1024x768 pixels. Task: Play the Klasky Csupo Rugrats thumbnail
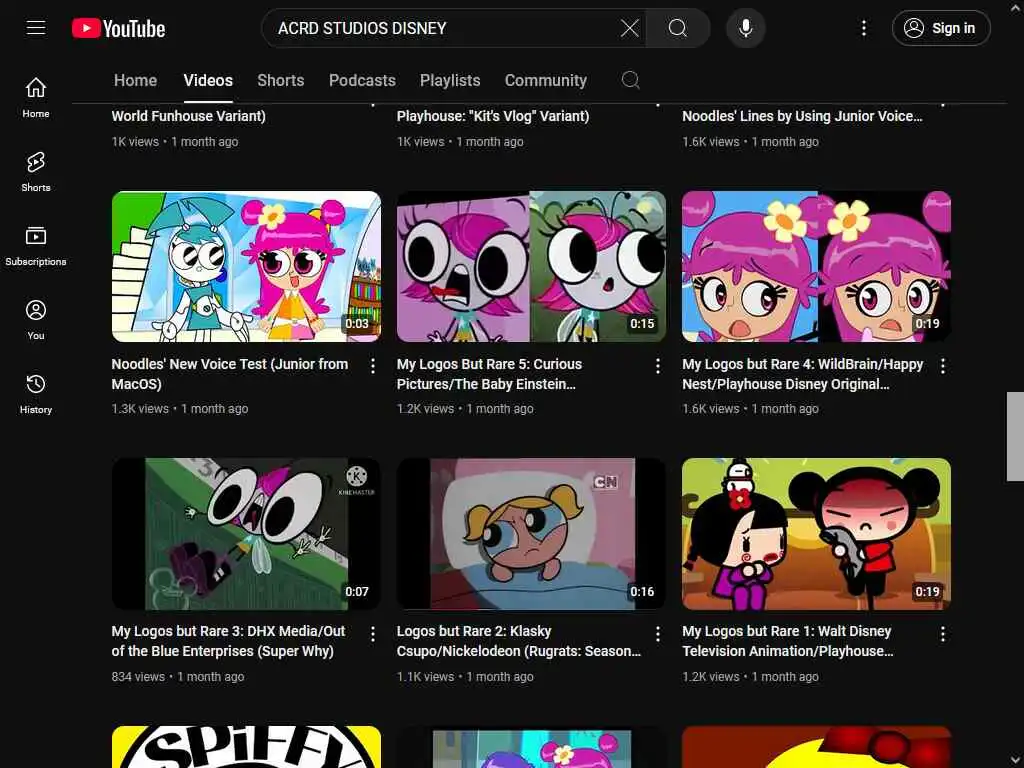tap(532, 534)
